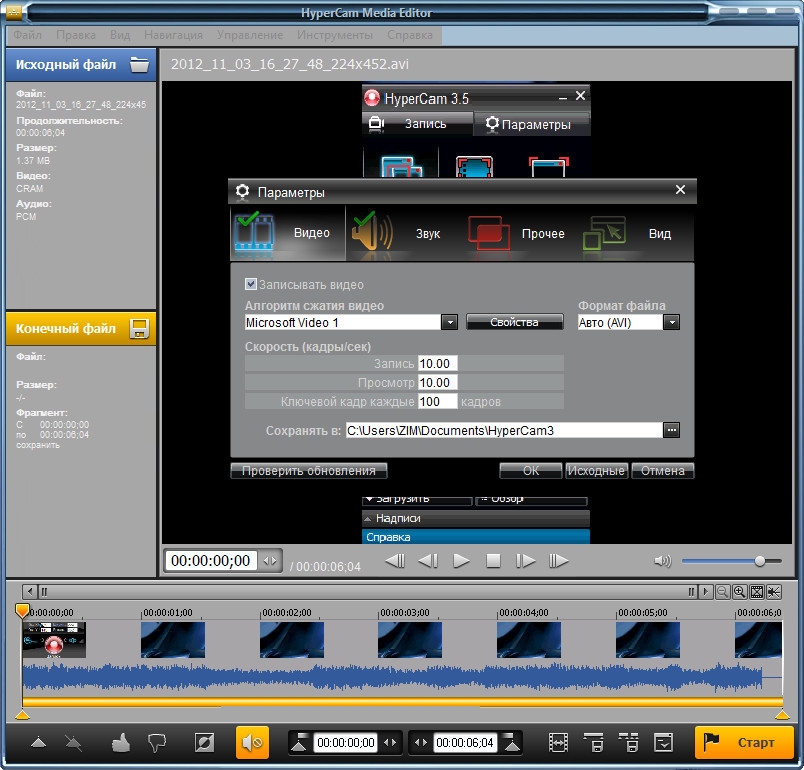Click the zoom out timeline magnifier icon
Screen dimensions: 804x770
point(722,592)
